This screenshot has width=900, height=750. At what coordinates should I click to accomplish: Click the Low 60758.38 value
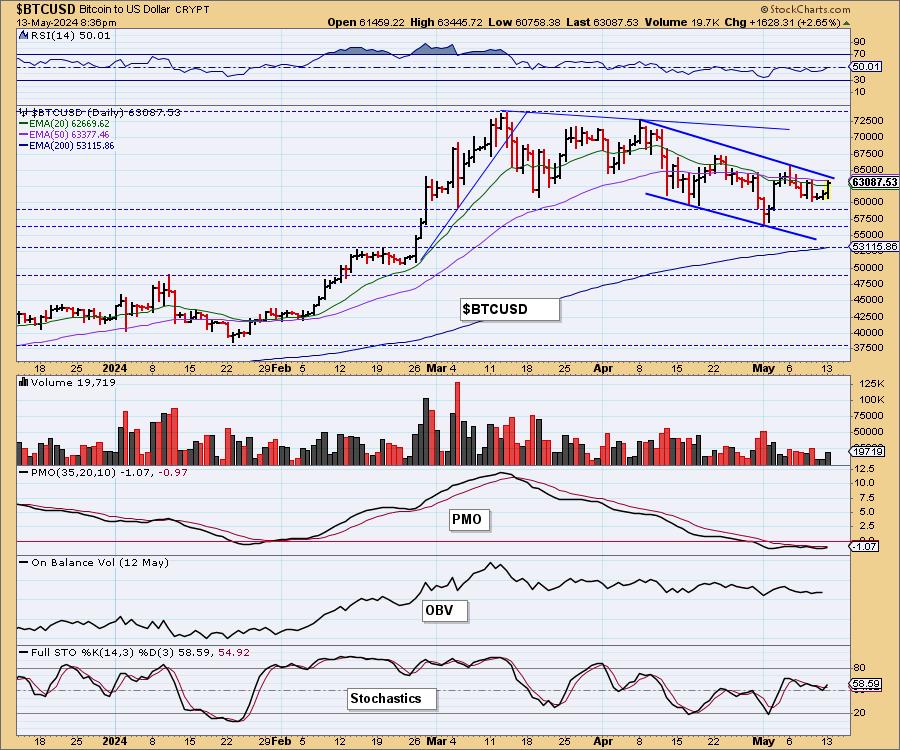point(524,22)
